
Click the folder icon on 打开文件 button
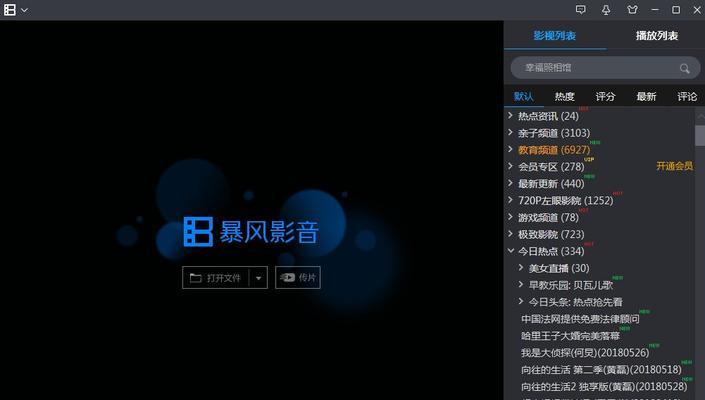[195, 278]
